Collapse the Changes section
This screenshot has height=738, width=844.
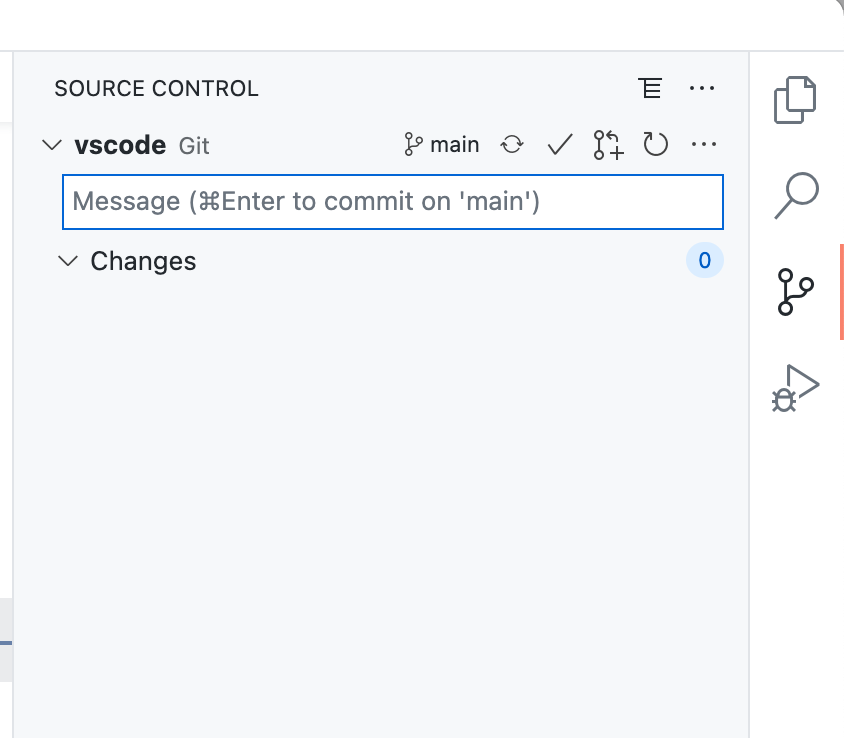68,261
